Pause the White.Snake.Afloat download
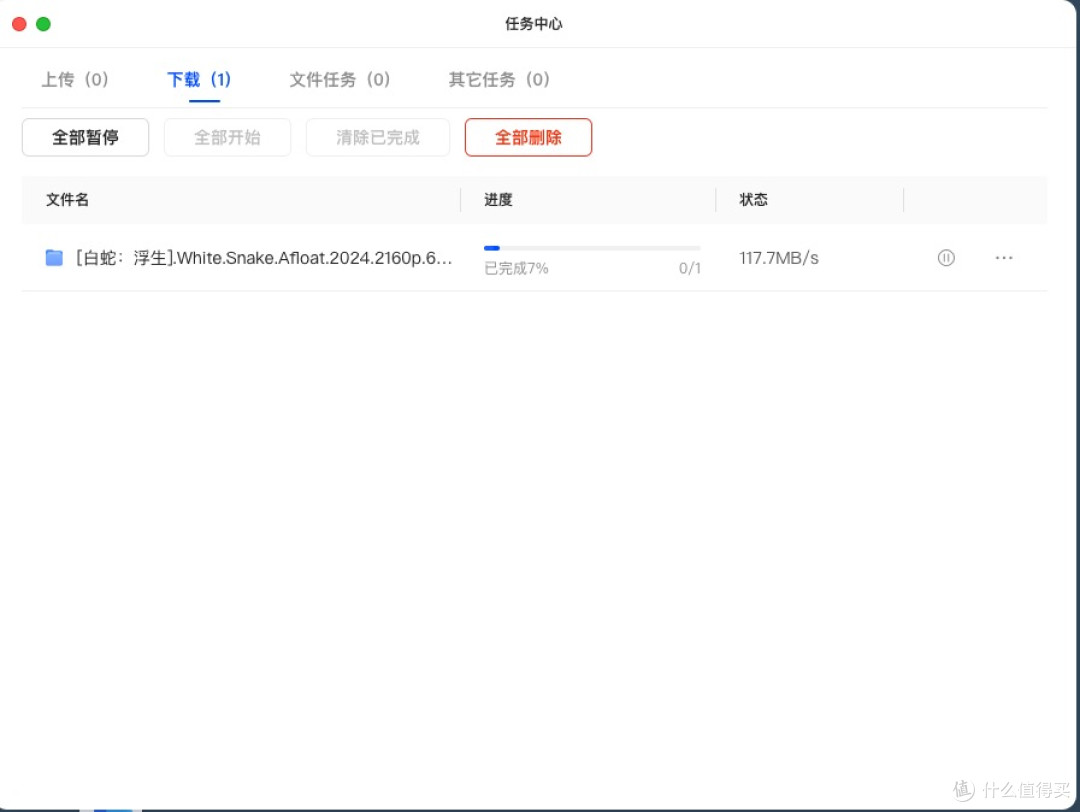1080x812 pixels. (946, 258)
